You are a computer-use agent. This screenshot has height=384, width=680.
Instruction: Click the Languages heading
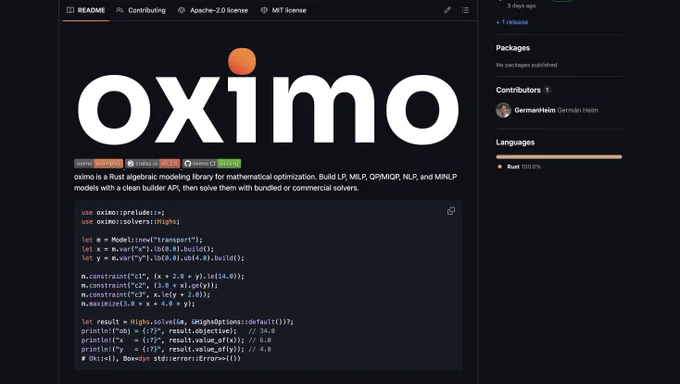tap(515, 142)
